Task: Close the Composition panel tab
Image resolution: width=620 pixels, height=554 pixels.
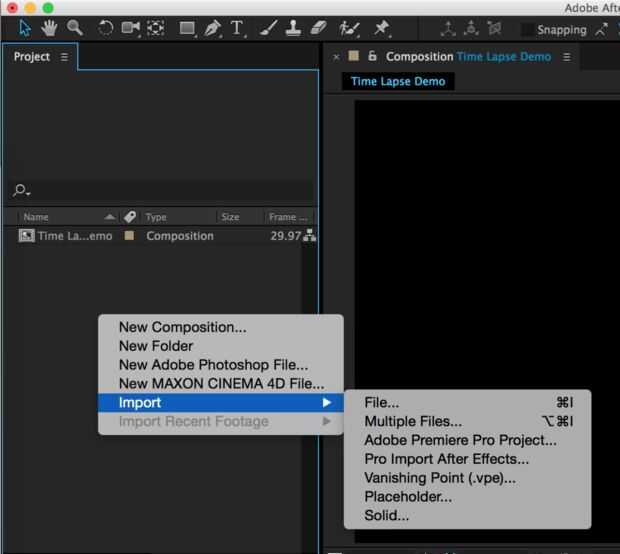Action: [336, 57]
